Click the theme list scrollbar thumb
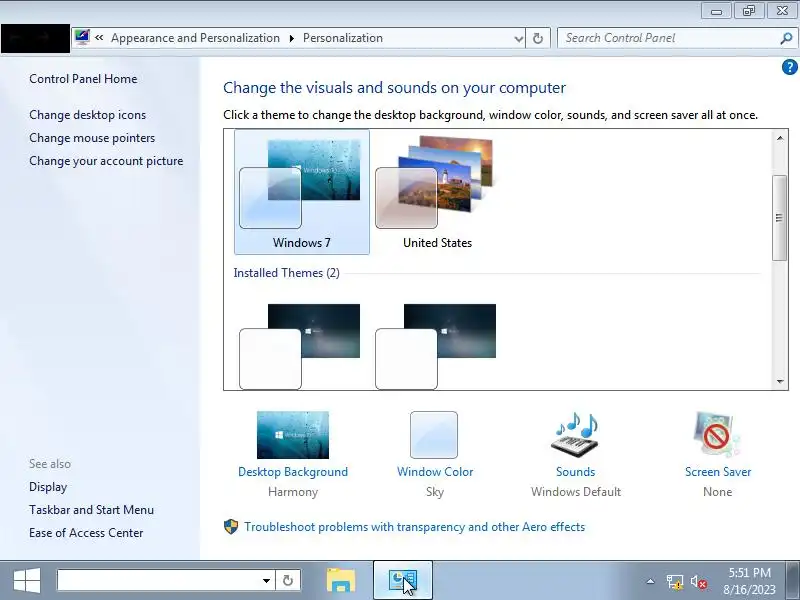The width and height of the screenshot is (800, 600). click(779, 218)
